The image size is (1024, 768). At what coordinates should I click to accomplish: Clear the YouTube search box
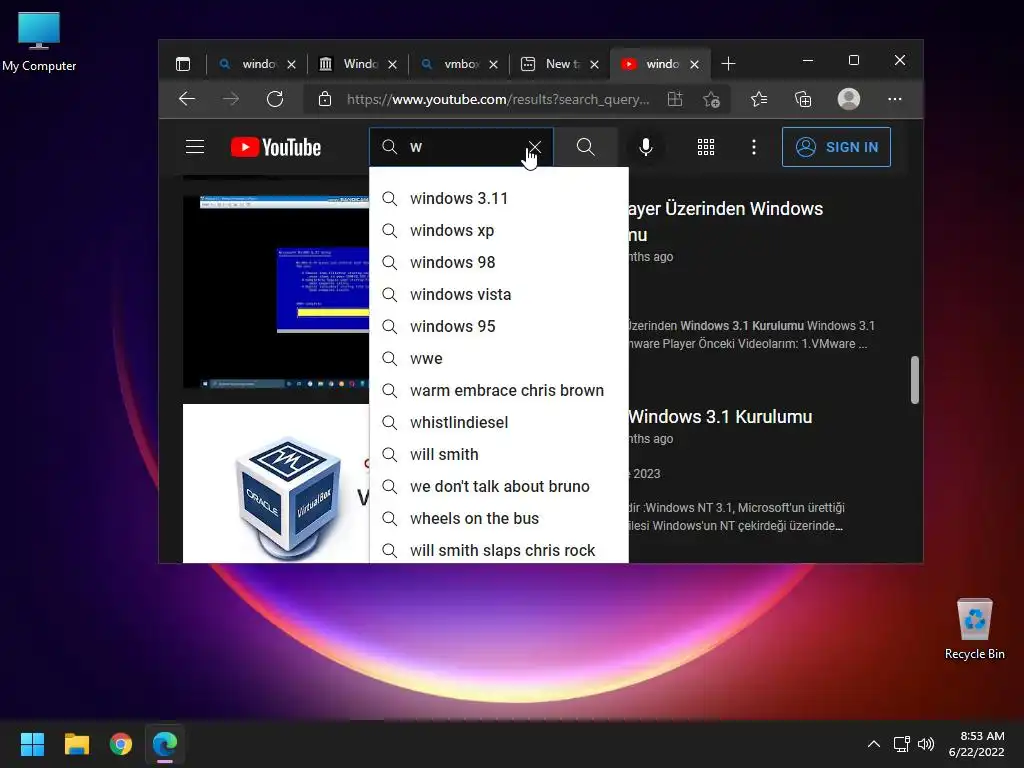535,147
